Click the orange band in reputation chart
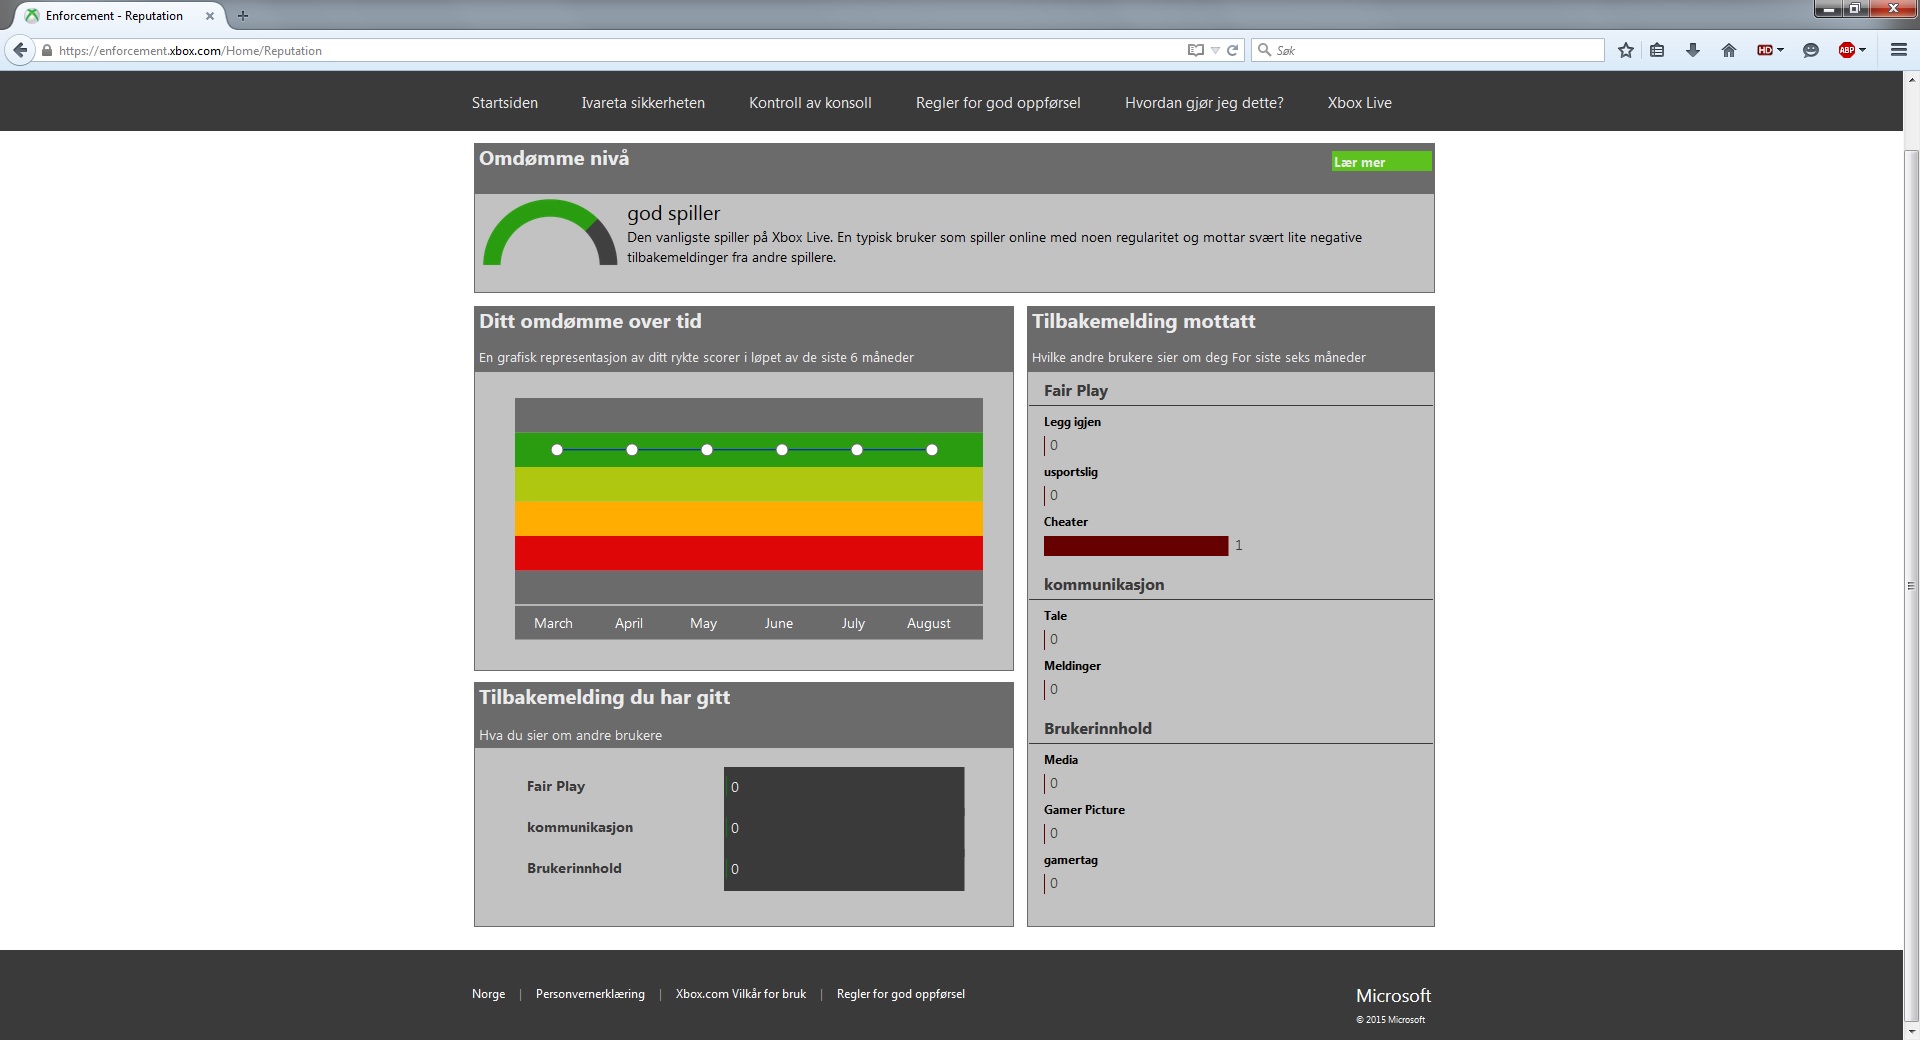The width and height of the screenshot is (1920, 1040). (x=749, y=518)
